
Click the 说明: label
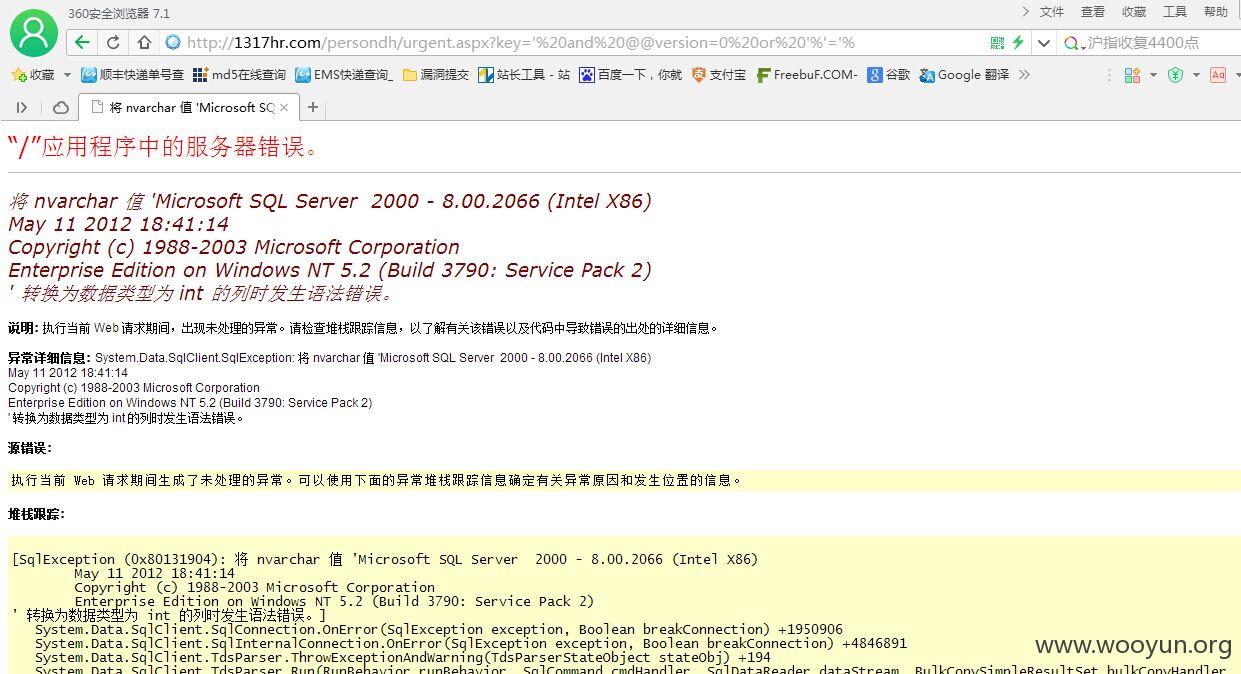point(24,328)
